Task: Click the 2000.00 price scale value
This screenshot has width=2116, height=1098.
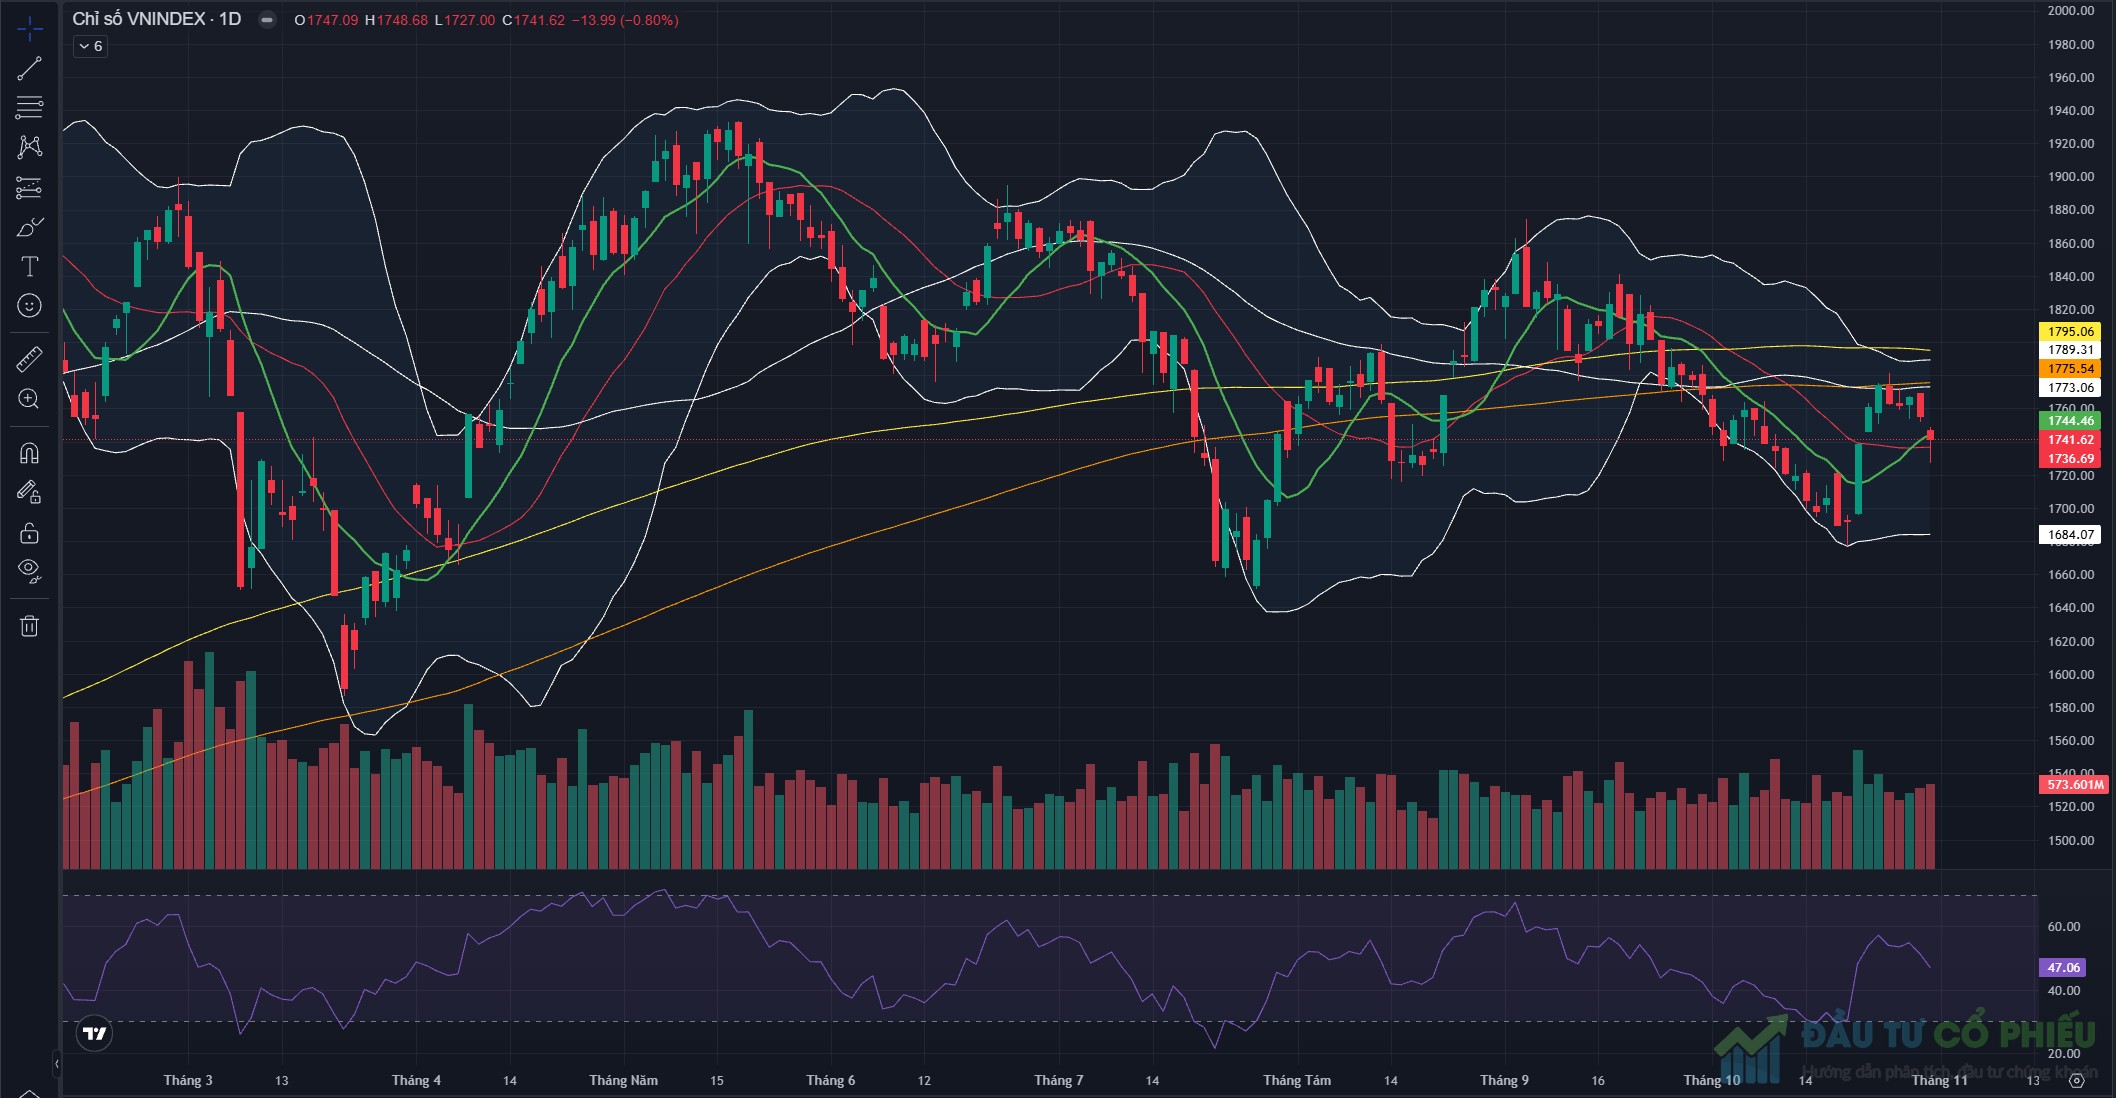Action: coord(2071,11)
